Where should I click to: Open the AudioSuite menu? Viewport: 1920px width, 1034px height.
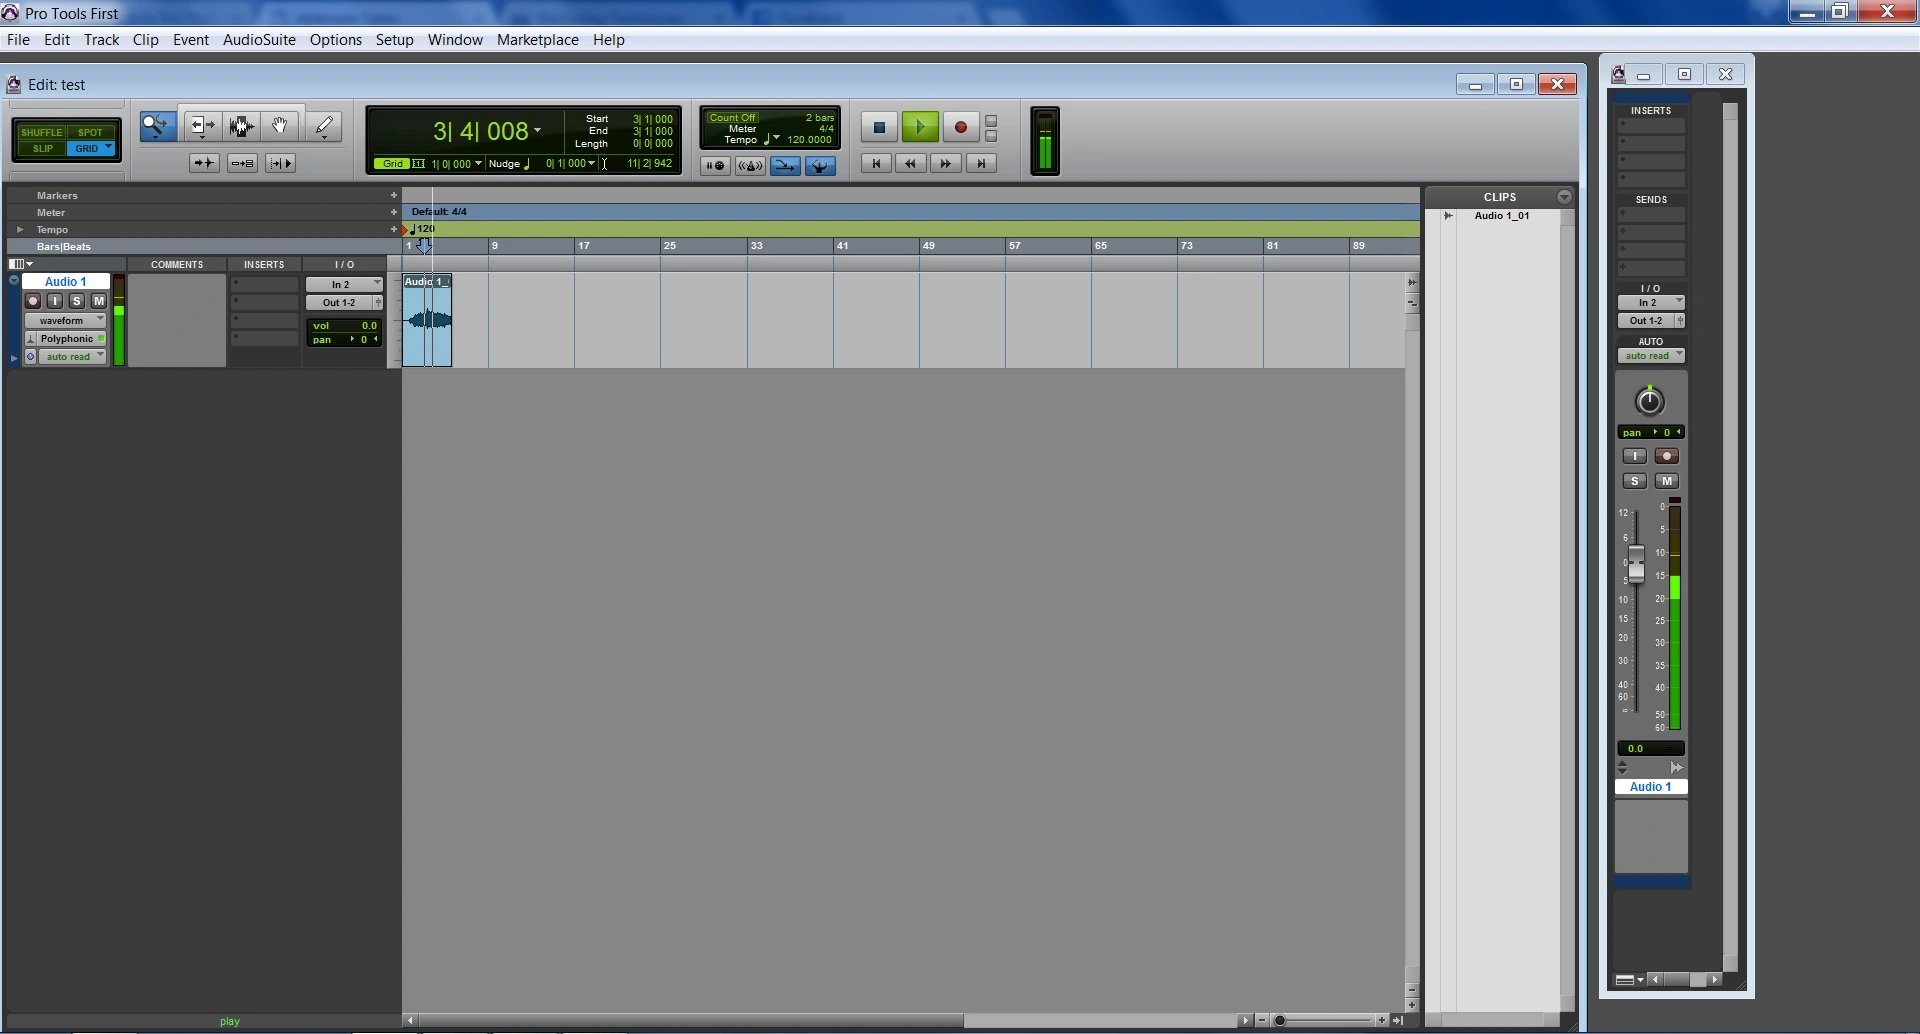click(259, 40)
